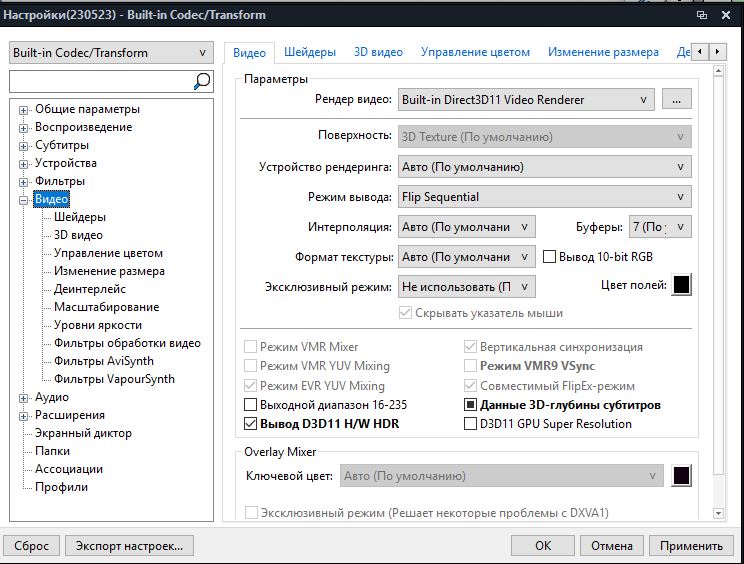Select Профили in tree
744x564 pixels.
(x=61, y=487)
